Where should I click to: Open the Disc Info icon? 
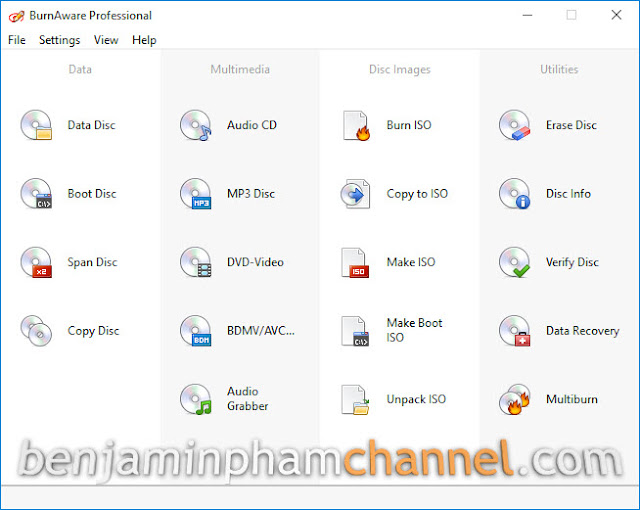[515, 193]
